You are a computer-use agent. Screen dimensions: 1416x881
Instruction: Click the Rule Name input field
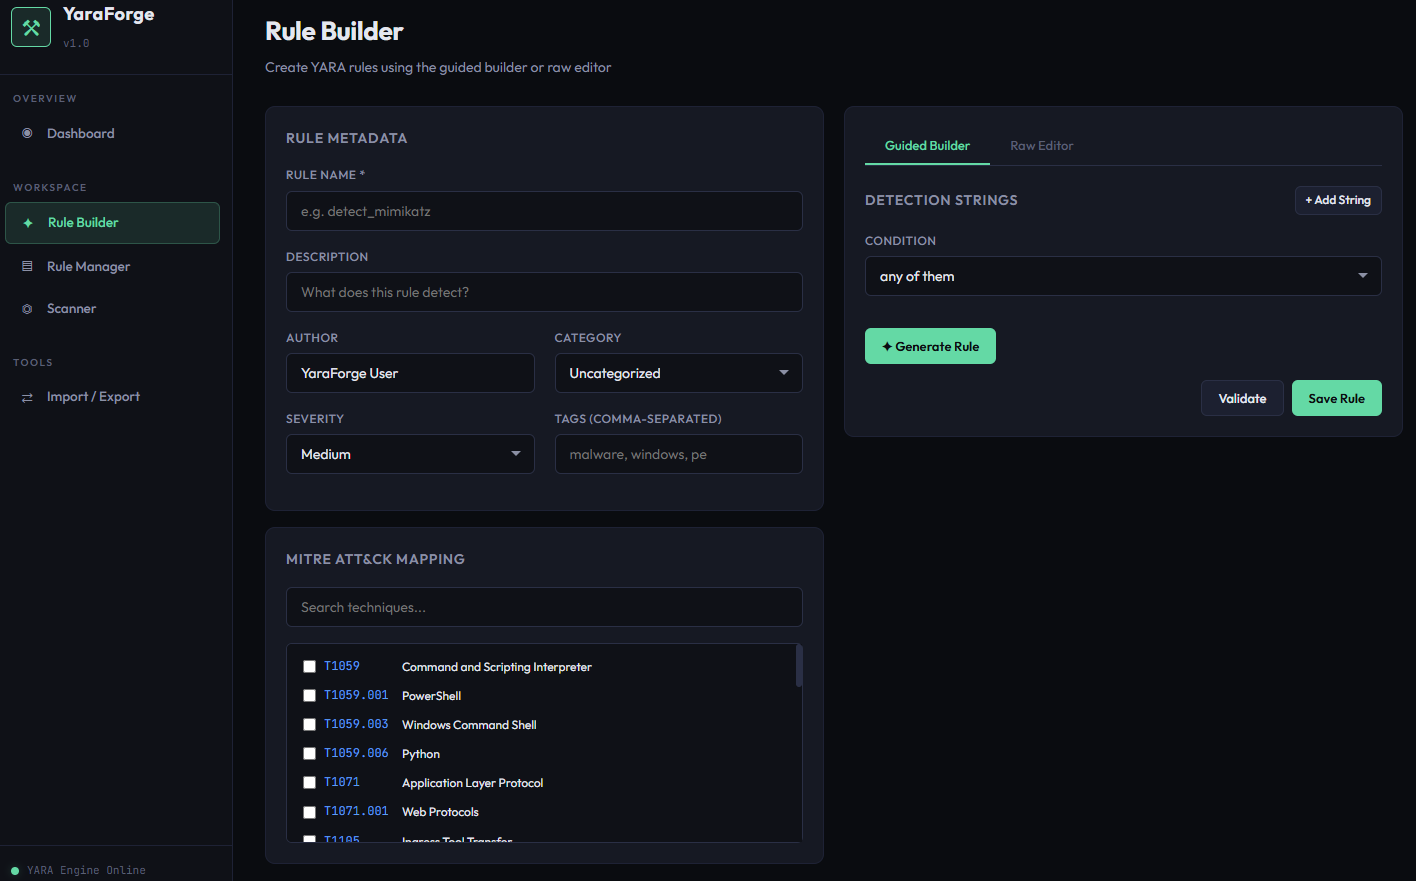coord(544,211)
